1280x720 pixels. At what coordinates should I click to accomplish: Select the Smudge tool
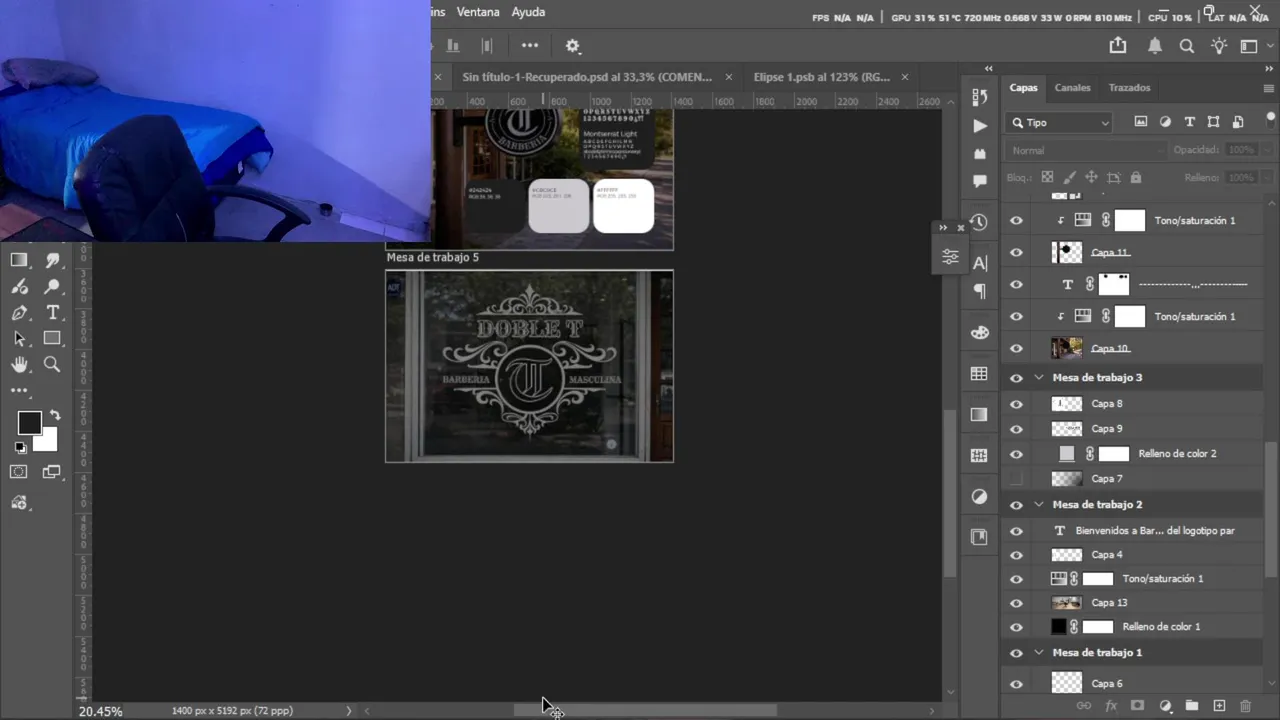pos(52,260)
